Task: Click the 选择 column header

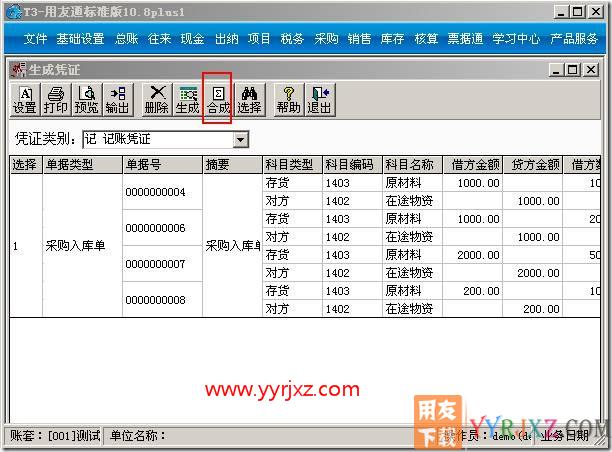Action: point(26,165)
